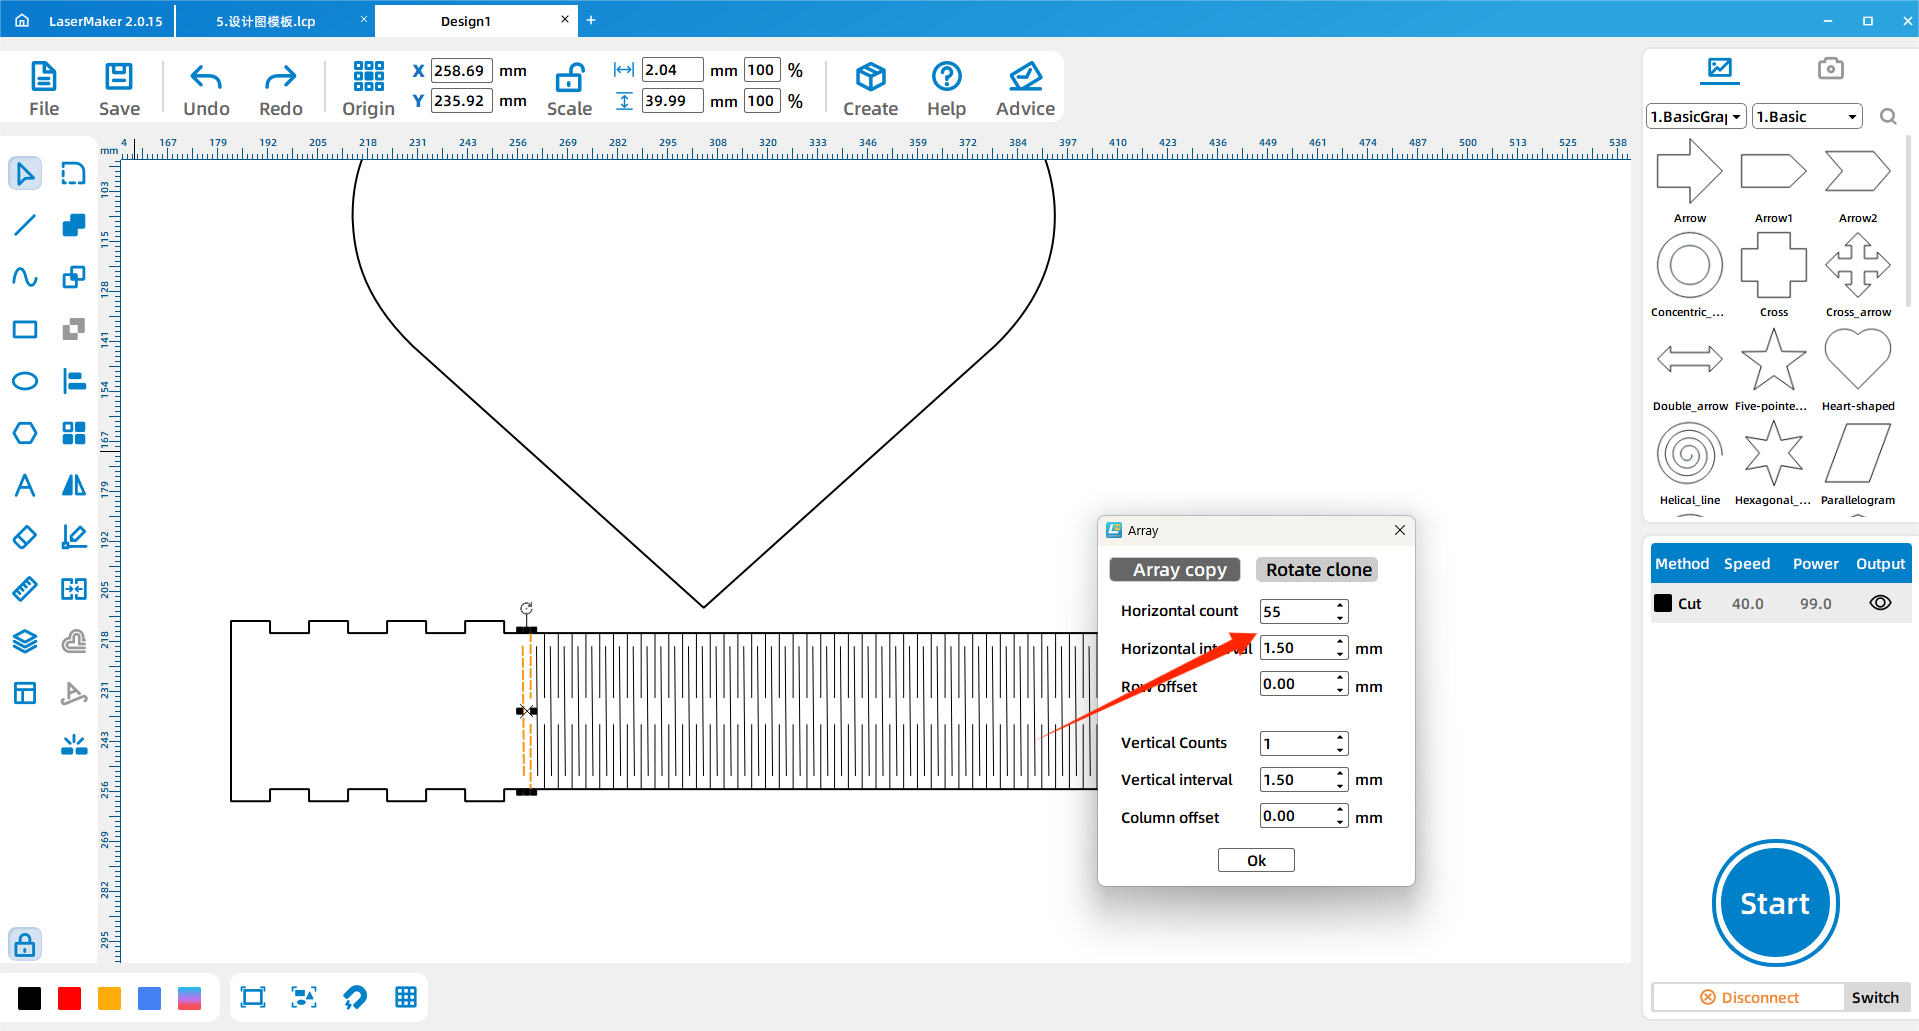Image resolution: width=1919 pixels, height=1031 pixels.
Task: Switch to the Design1 tab
Action: pyautogui.click(x=466, y=21)
